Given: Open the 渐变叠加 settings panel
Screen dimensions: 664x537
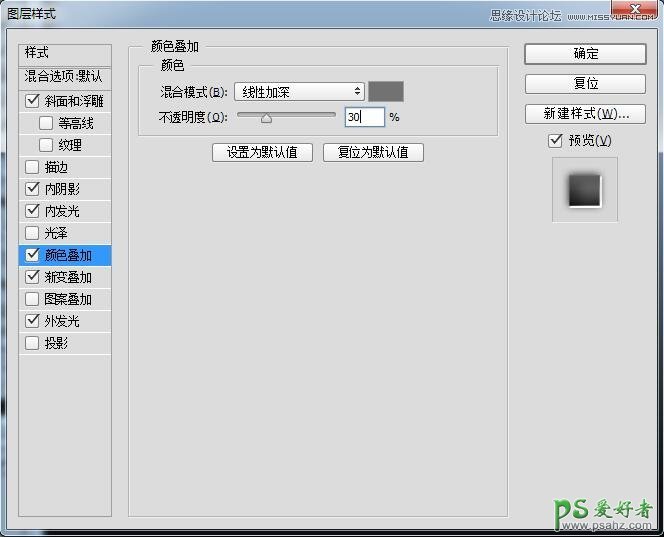Looking at the screenshot, I should (68, 277).
